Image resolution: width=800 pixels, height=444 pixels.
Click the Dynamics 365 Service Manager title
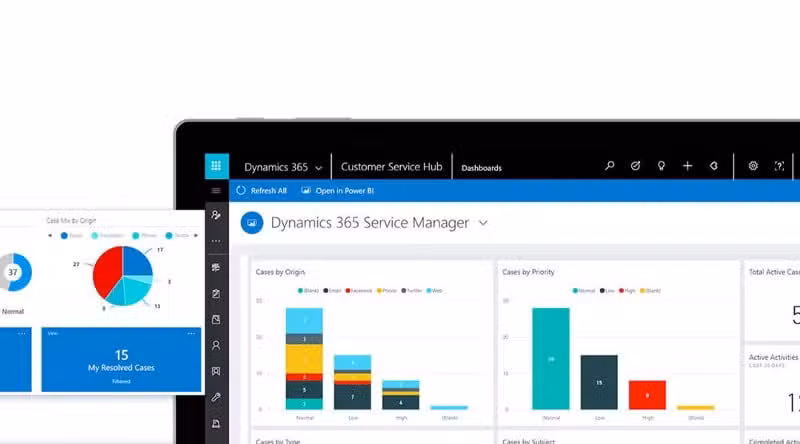pyautogui.click(x=369, y=223)
